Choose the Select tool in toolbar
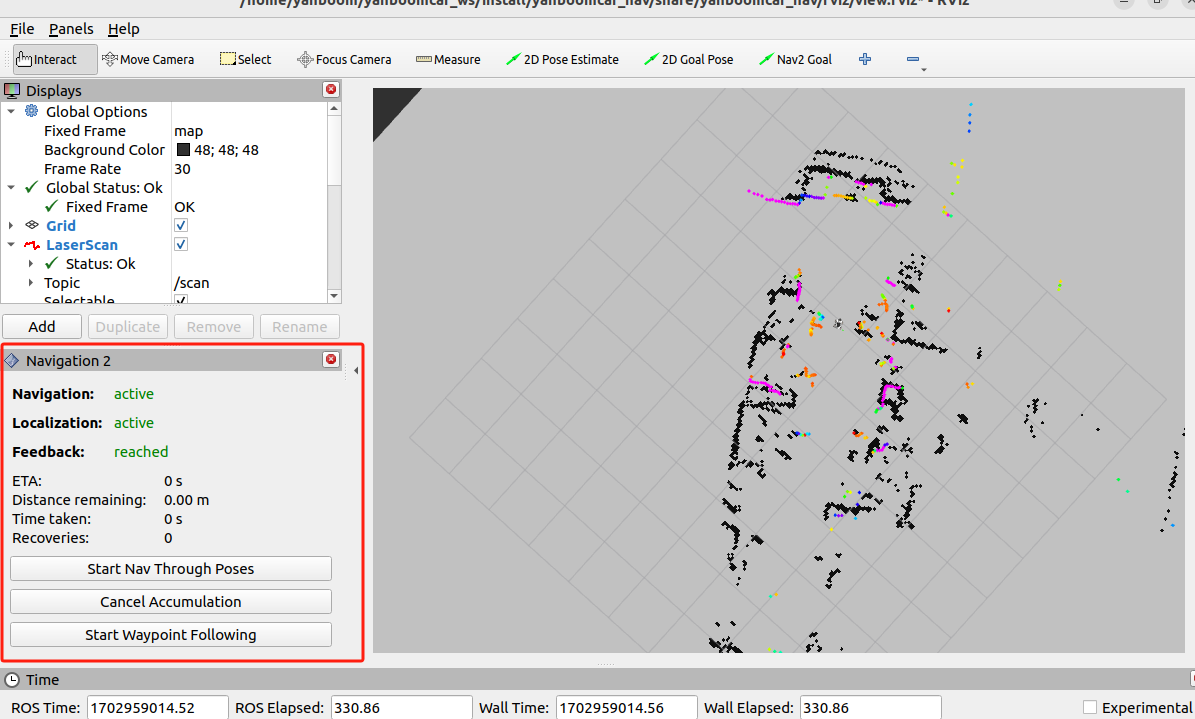Screen dimensions: 1195x719 [x=245, y=59]
